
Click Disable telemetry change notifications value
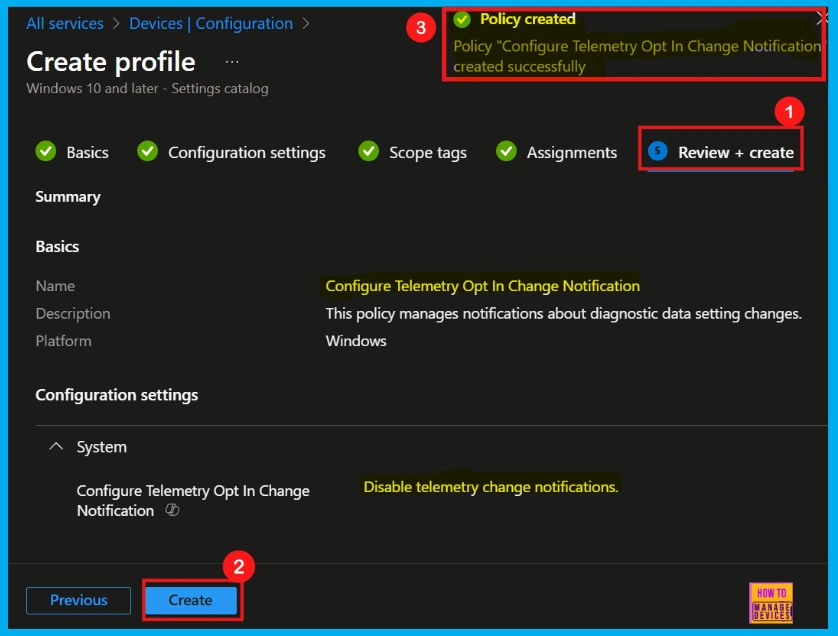[491, 487]
